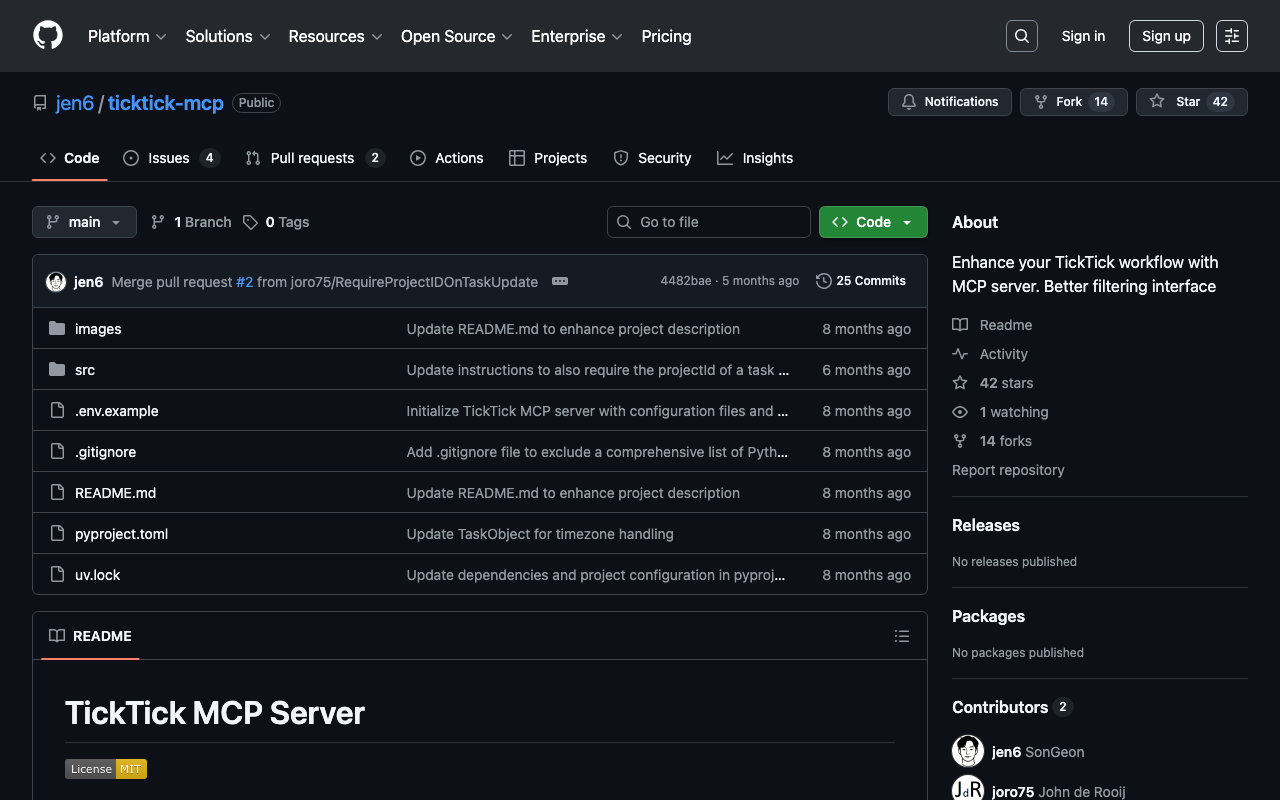Expand the green Code dropdown
The width and height of the screenshot is (1280, 800).
[872, 222]
